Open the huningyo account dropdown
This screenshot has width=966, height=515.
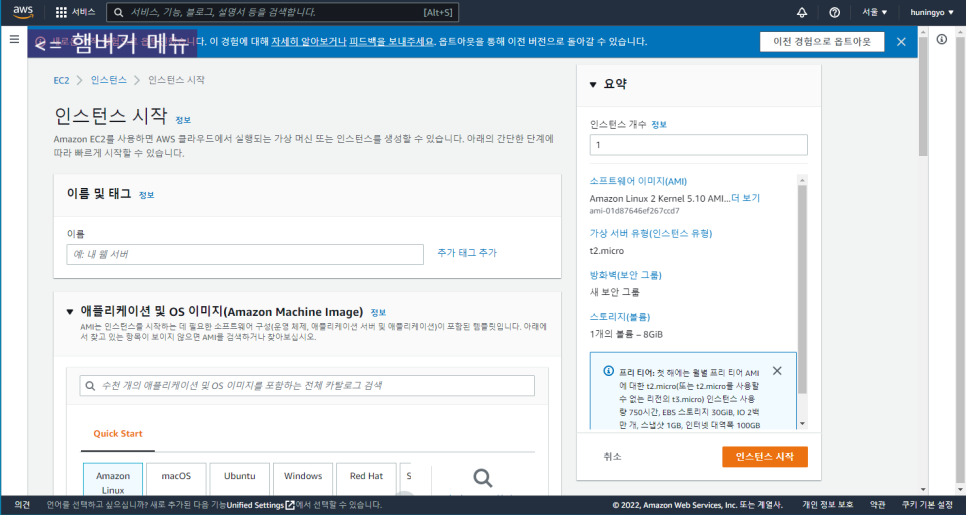coord(932,12)
